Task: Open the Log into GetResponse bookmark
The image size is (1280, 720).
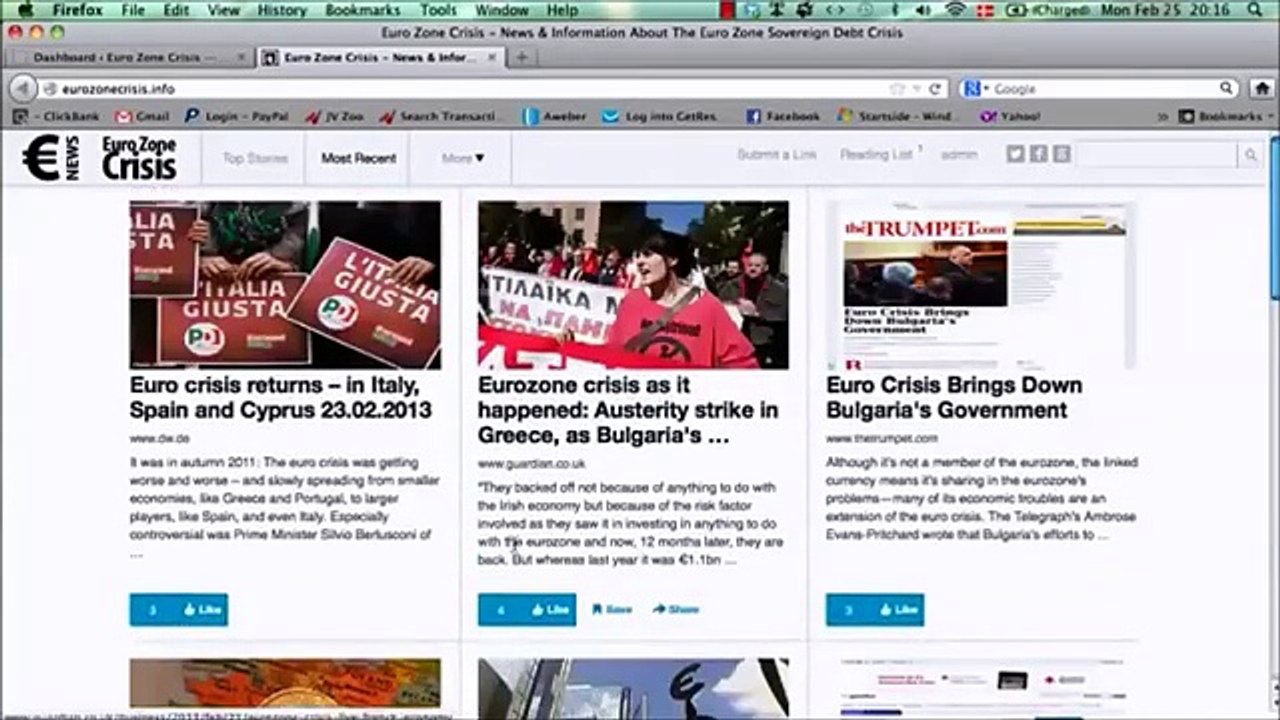Action: click(660, 117)
